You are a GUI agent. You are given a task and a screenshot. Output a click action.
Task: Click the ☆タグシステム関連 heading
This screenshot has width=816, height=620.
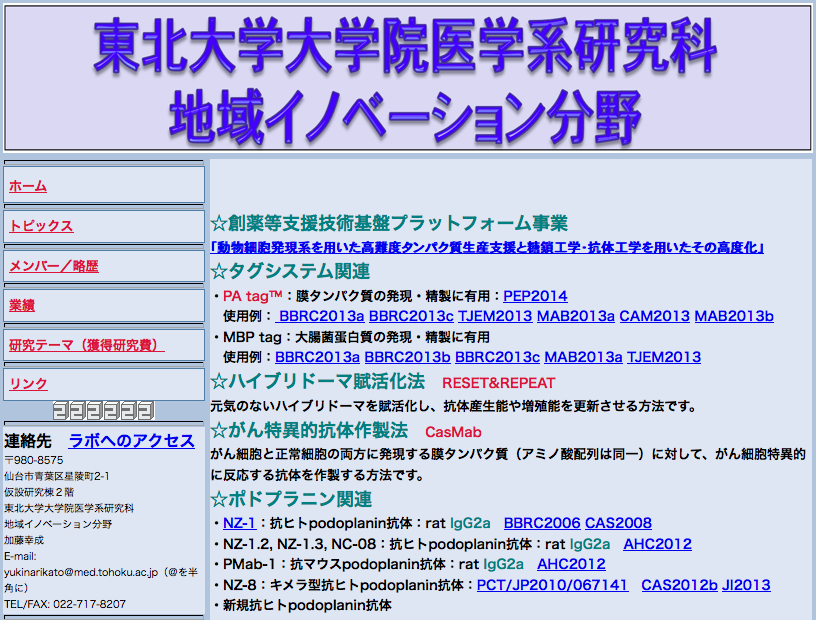point(290,271)
